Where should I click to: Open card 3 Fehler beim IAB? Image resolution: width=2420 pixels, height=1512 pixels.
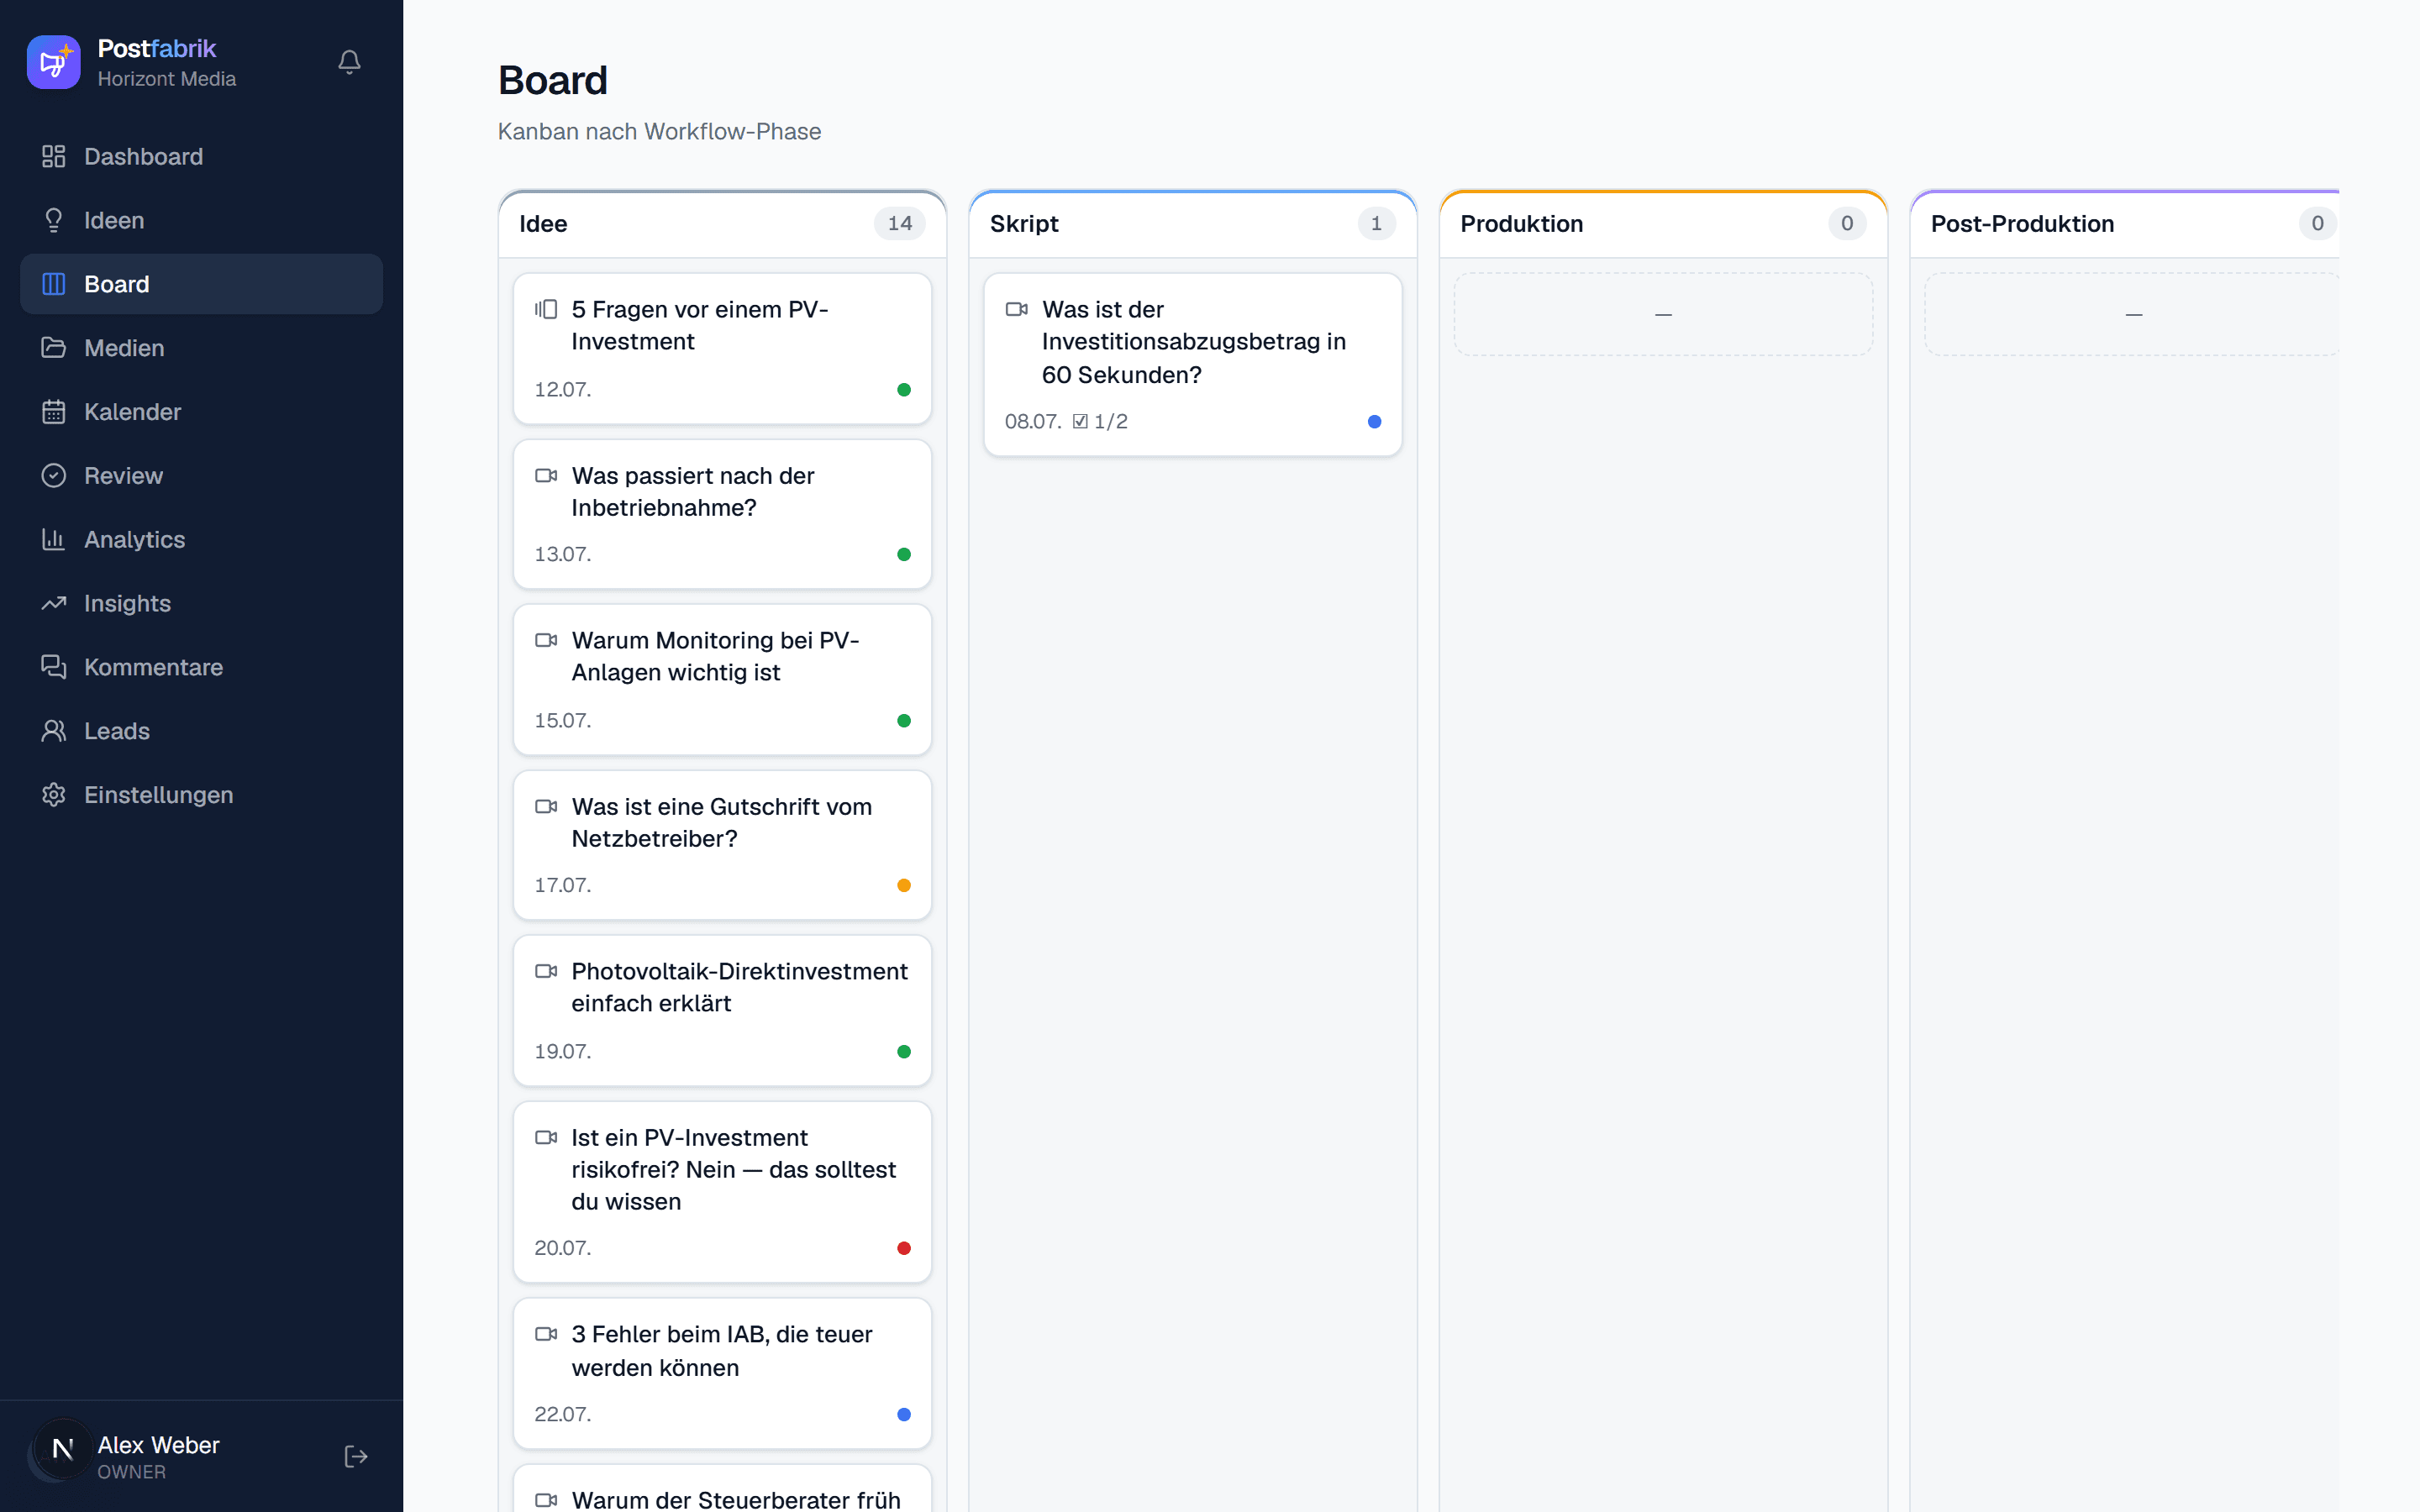722,1374
